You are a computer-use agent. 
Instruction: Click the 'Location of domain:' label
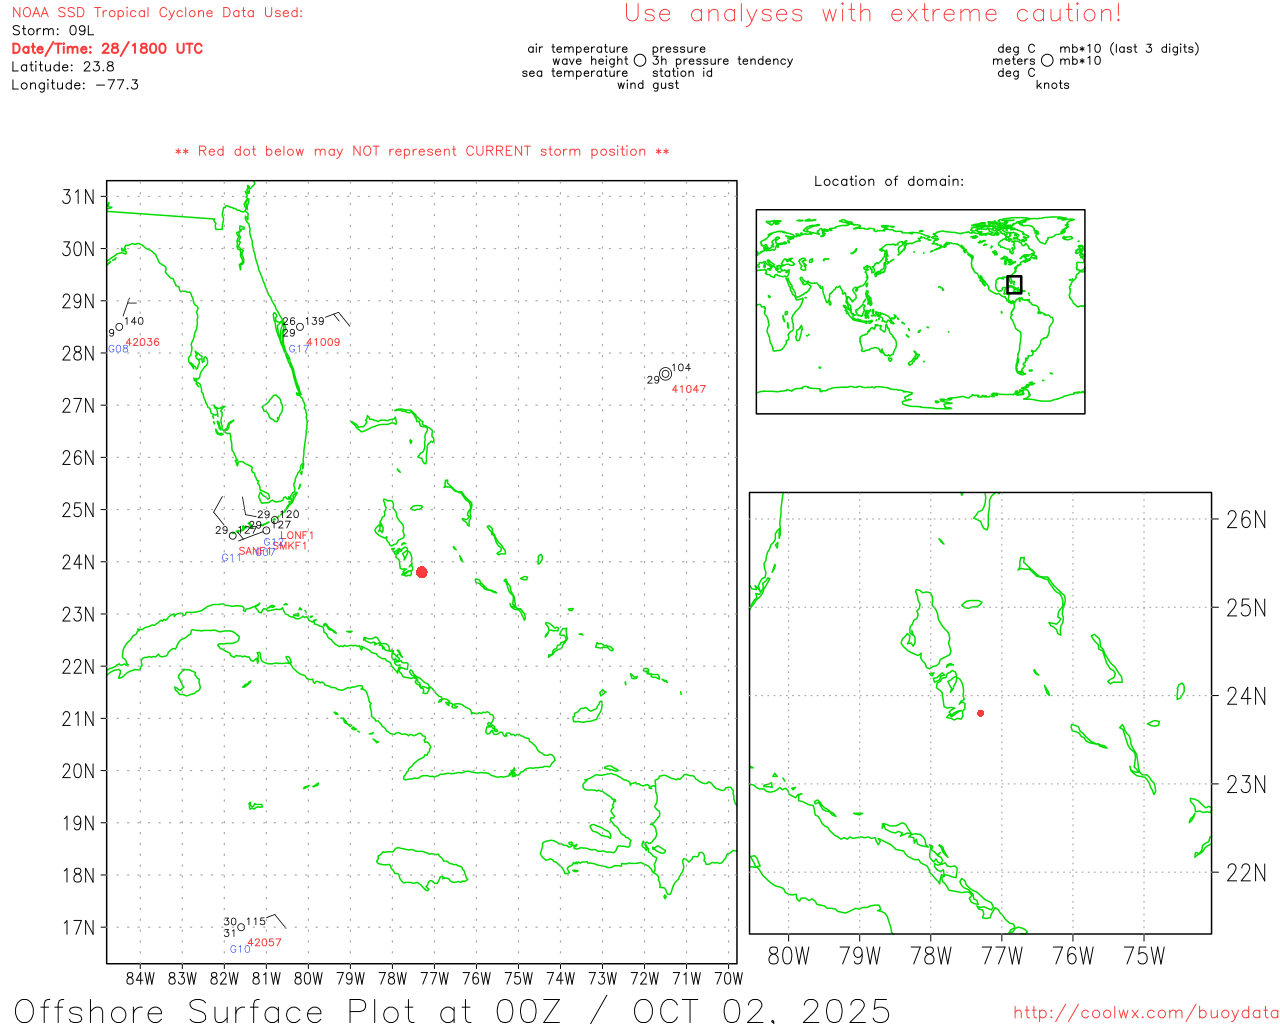click(x=889, y=181)
